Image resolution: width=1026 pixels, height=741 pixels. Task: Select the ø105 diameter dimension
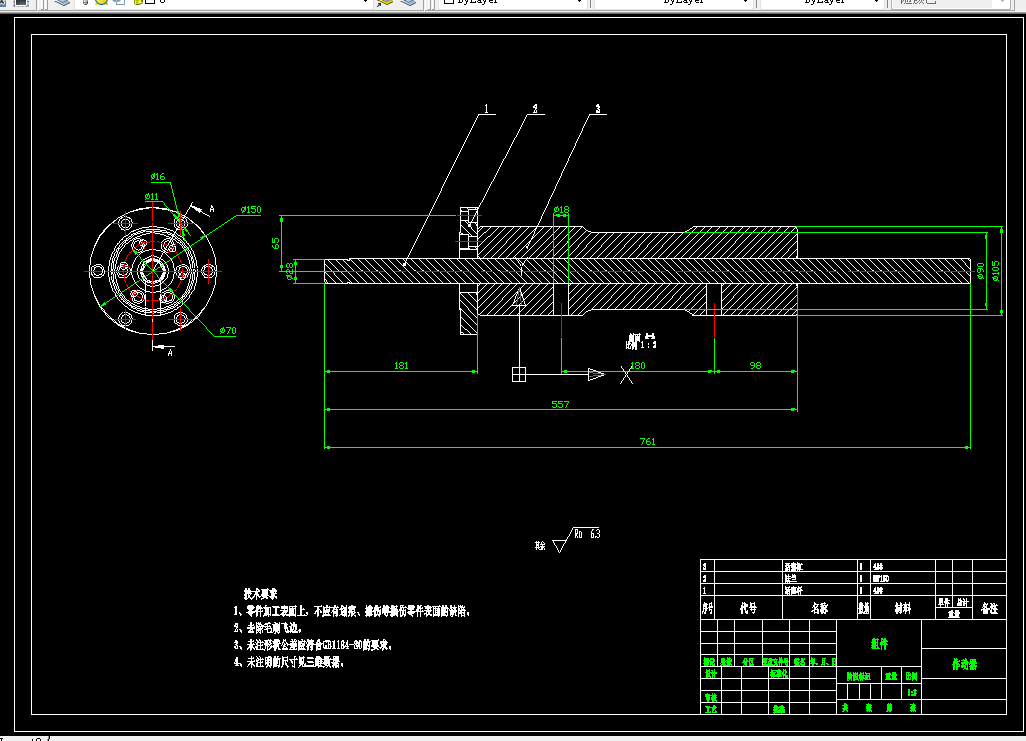click(995, 270)
